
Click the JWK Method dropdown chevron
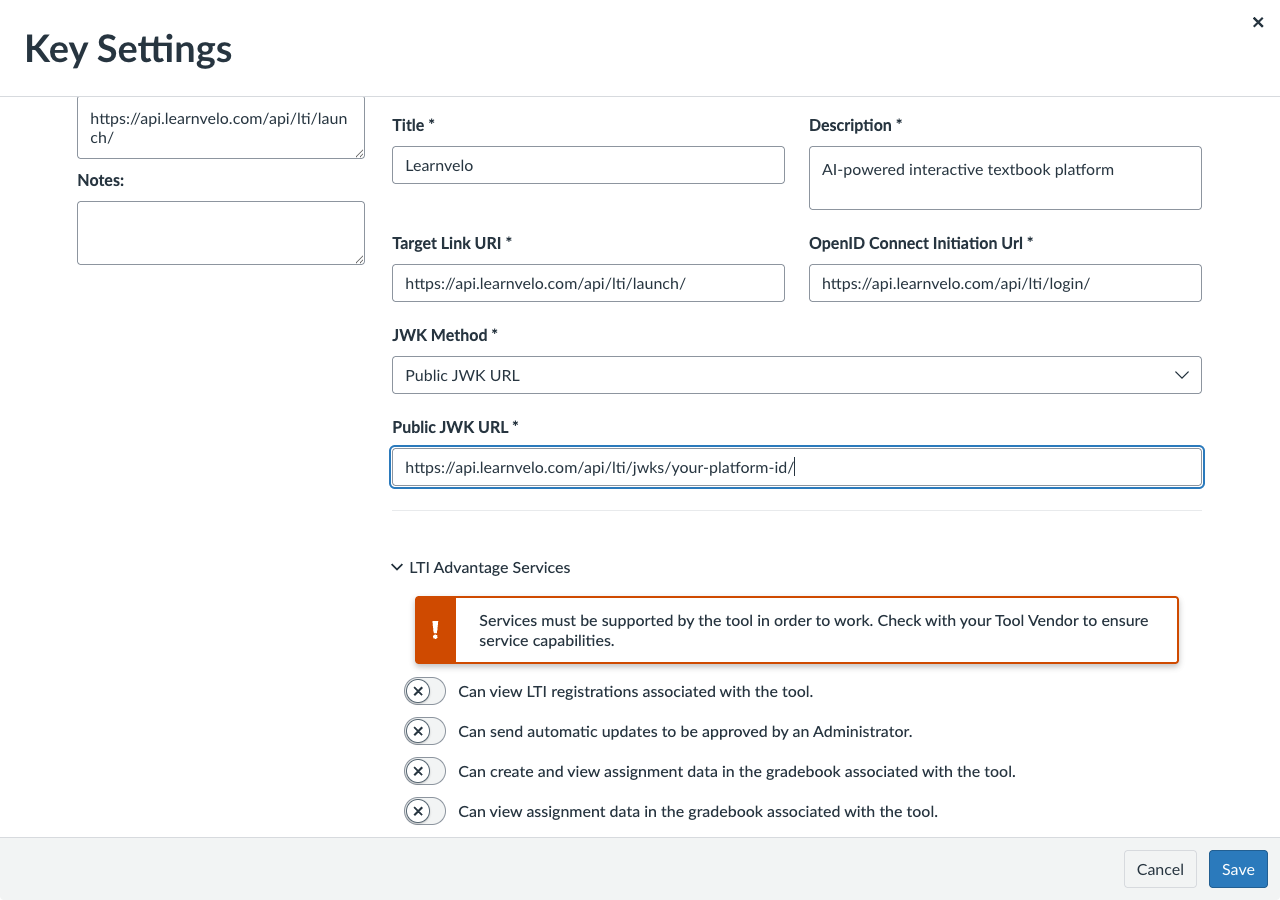tap(1181, 375)
